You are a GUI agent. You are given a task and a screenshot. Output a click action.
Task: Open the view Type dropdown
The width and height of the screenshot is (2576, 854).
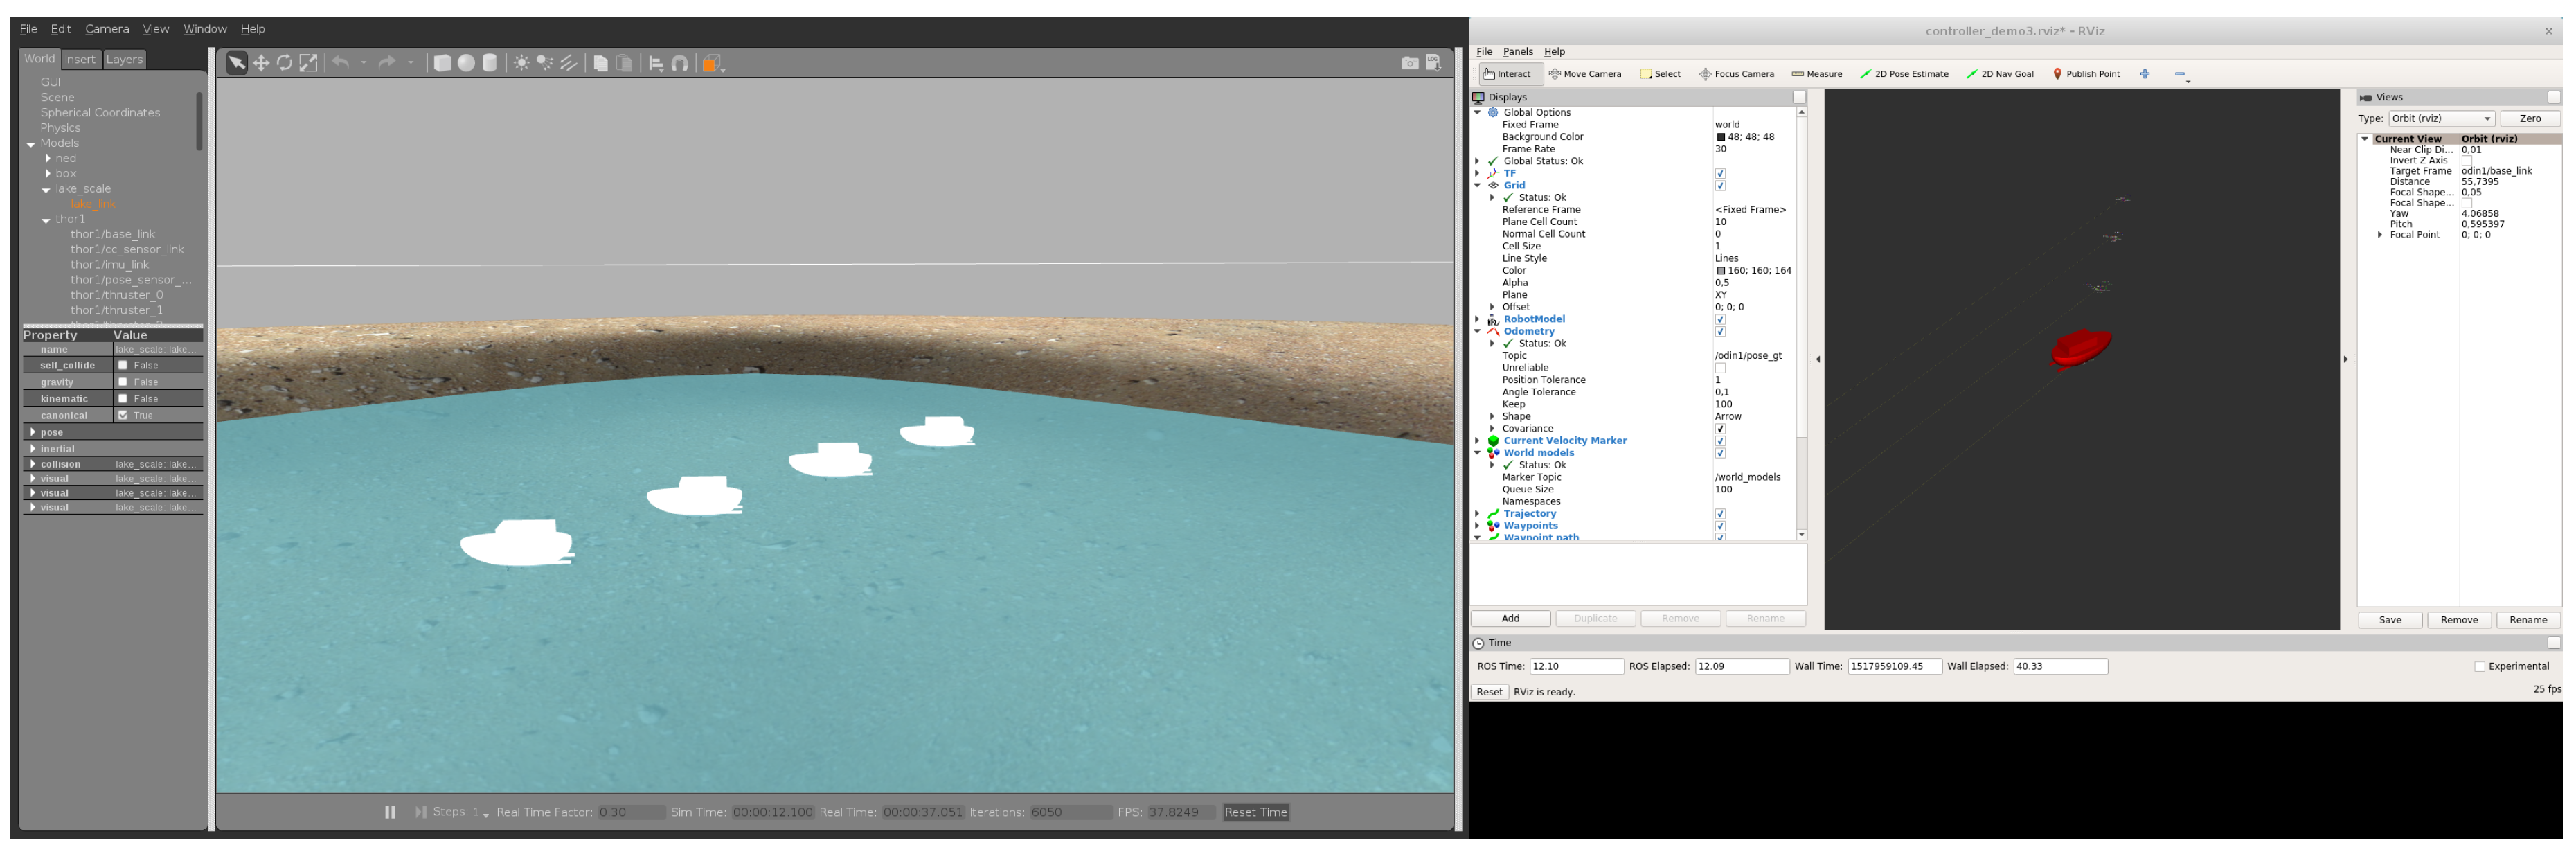pos(2440,119)
